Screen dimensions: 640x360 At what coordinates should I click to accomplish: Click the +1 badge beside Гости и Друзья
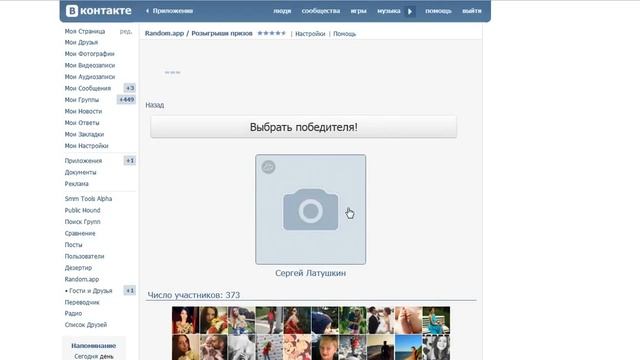pyautogui.click(x=130, y=291)
